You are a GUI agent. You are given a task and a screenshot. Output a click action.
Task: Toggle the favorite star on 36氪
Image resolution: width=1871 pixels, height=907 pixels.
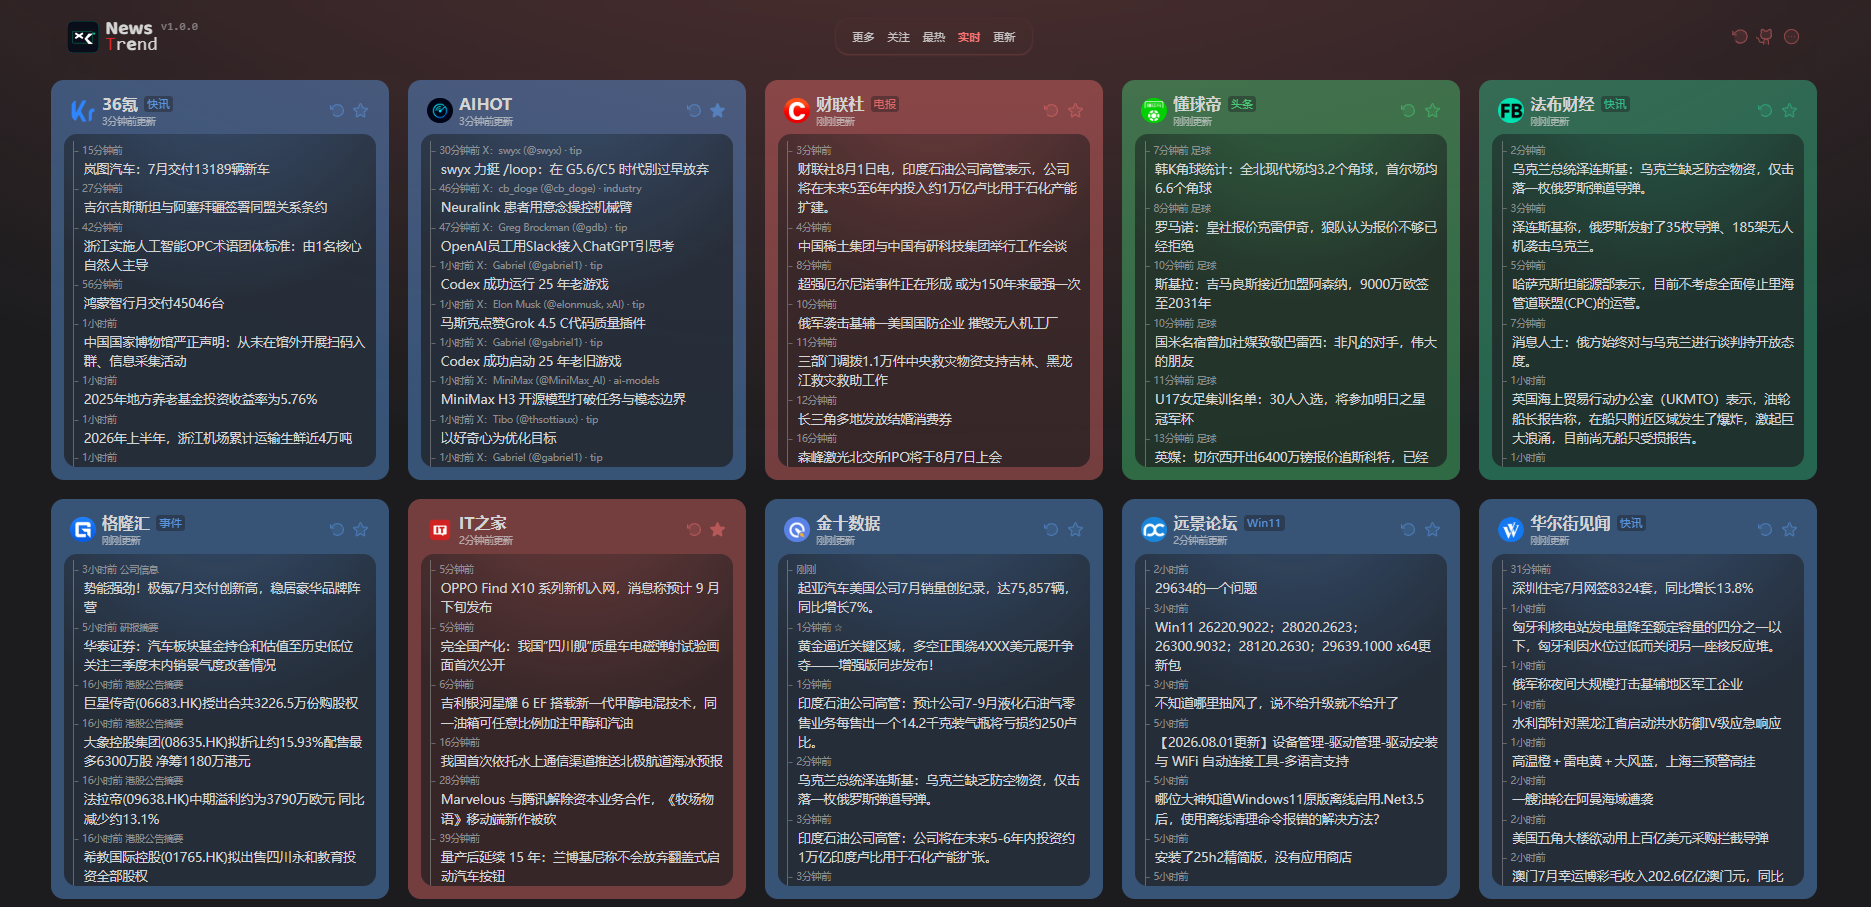pyautogui.click(x=361, y=110)
